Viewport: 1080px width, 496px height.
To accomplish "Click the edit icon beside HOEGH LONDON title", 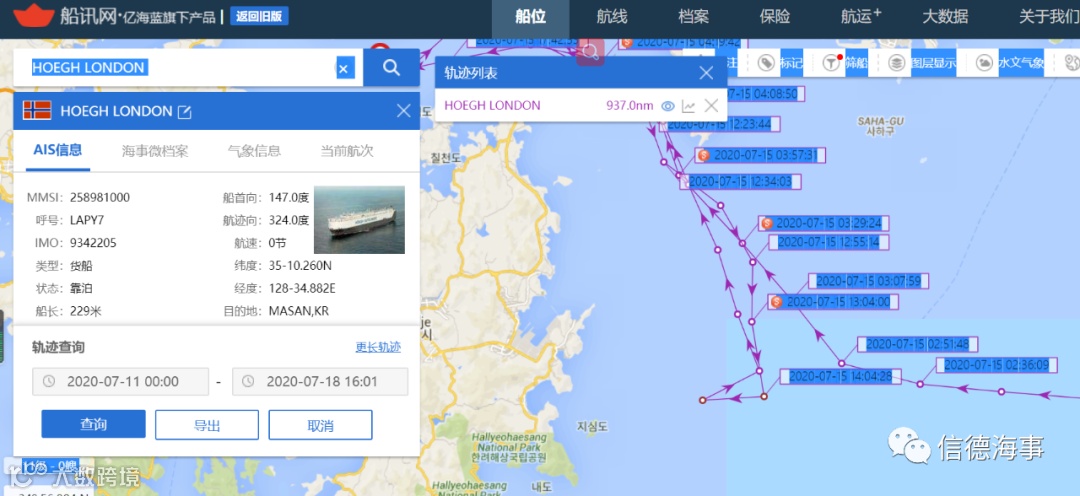I will [185, 112].
